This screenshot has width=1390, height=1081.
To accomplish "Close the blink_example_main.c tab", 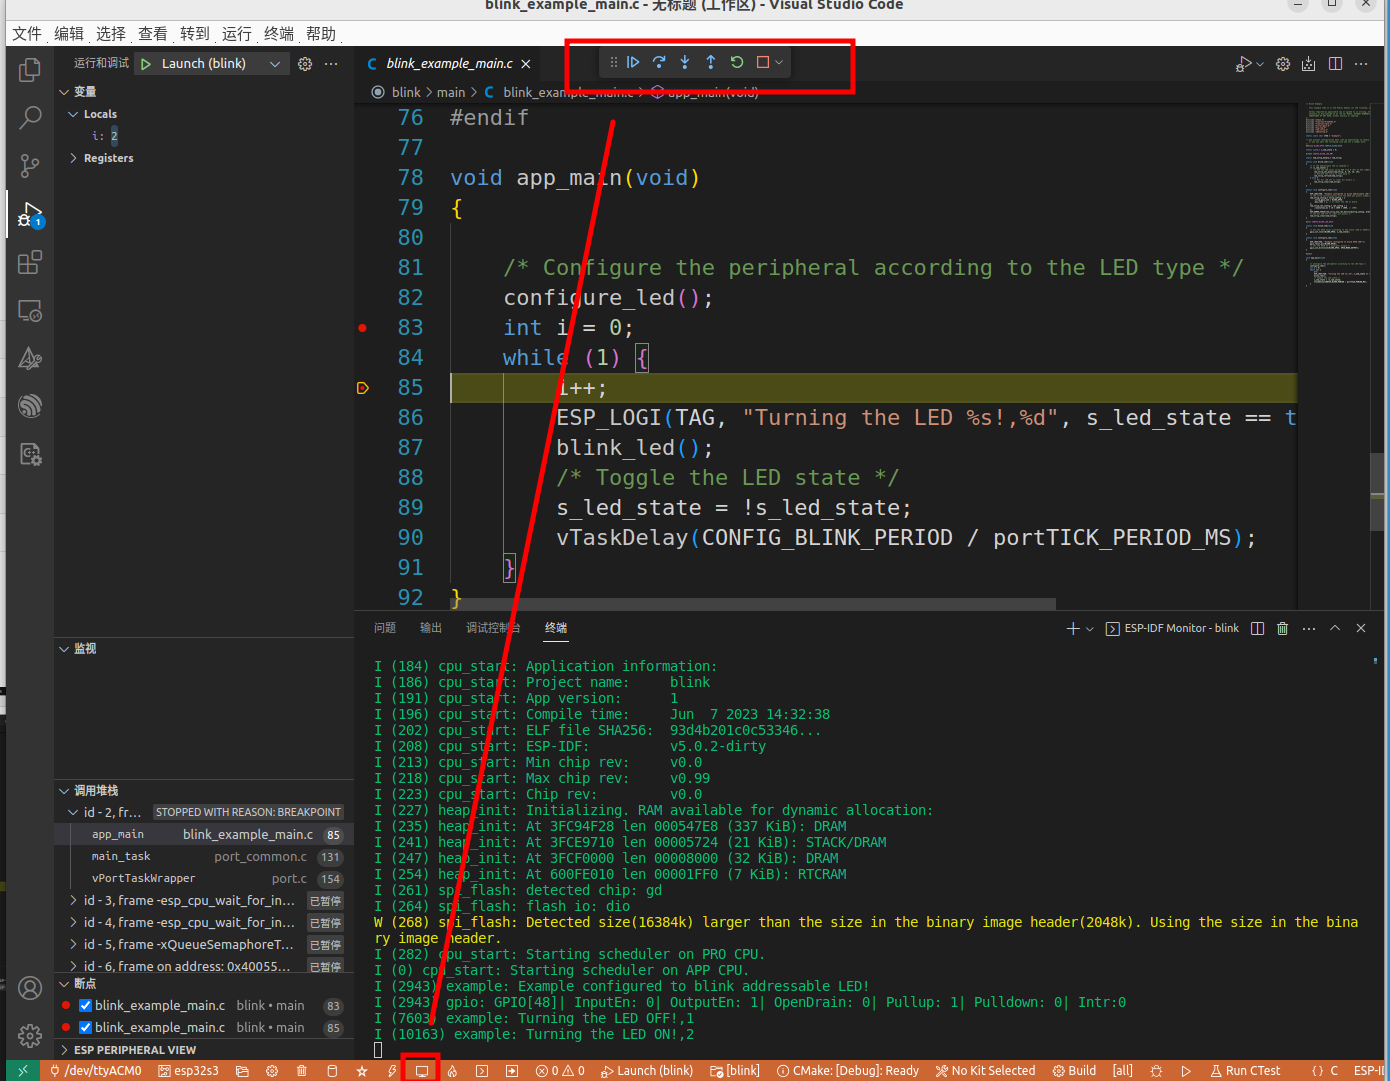I will click(x=526, y=63).
